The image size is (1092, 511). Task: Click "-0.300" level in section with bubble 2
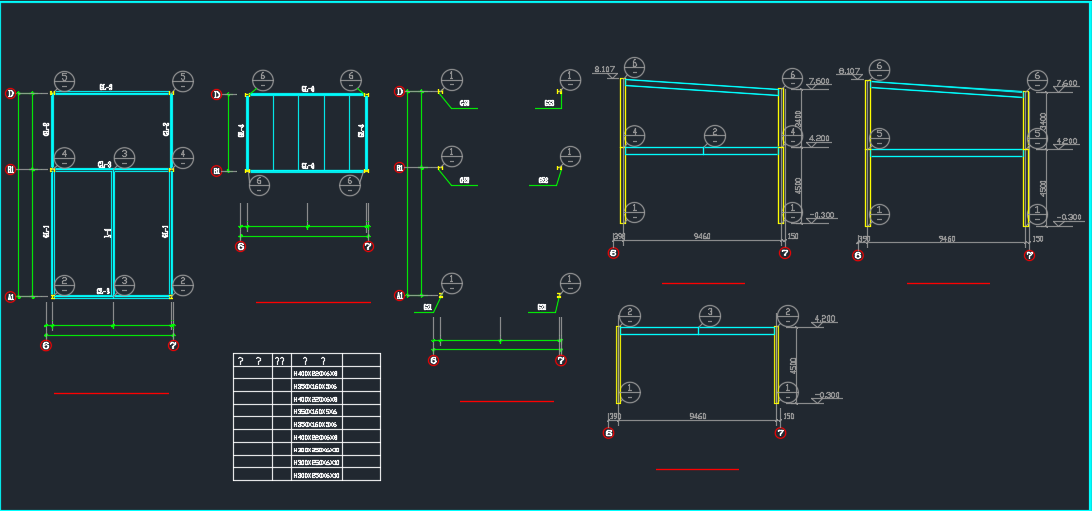pos(822,215)
